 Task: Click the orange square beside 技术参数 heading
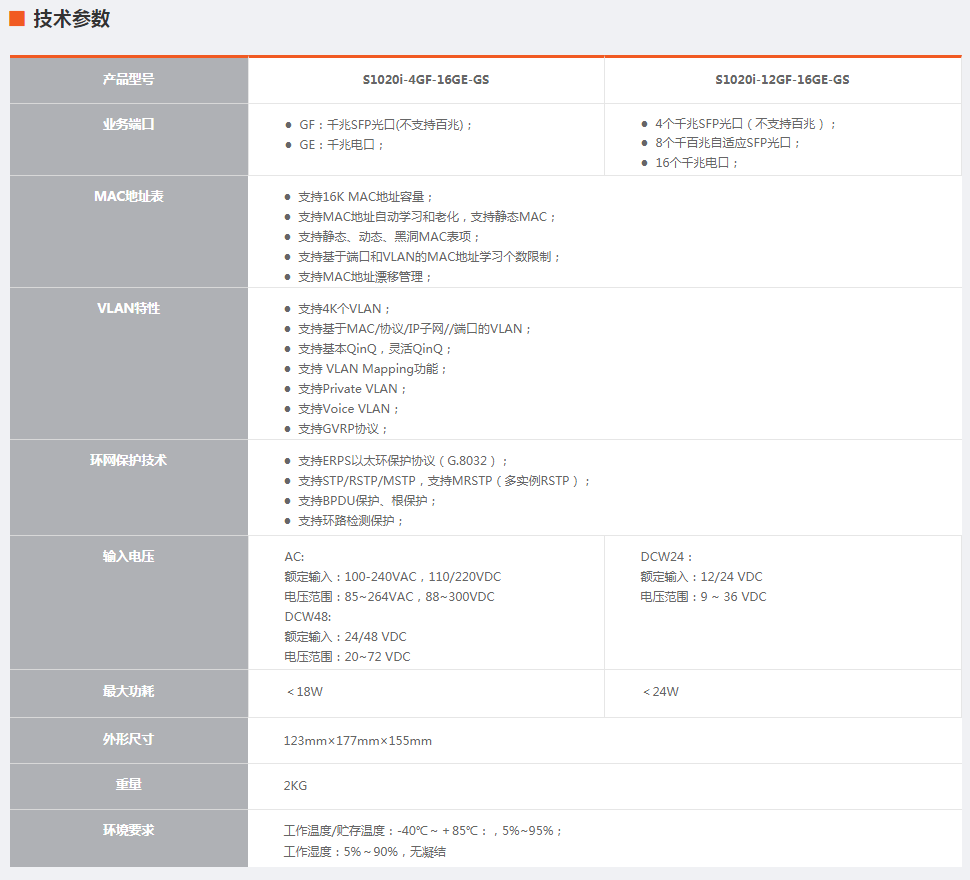click(17, 19)
